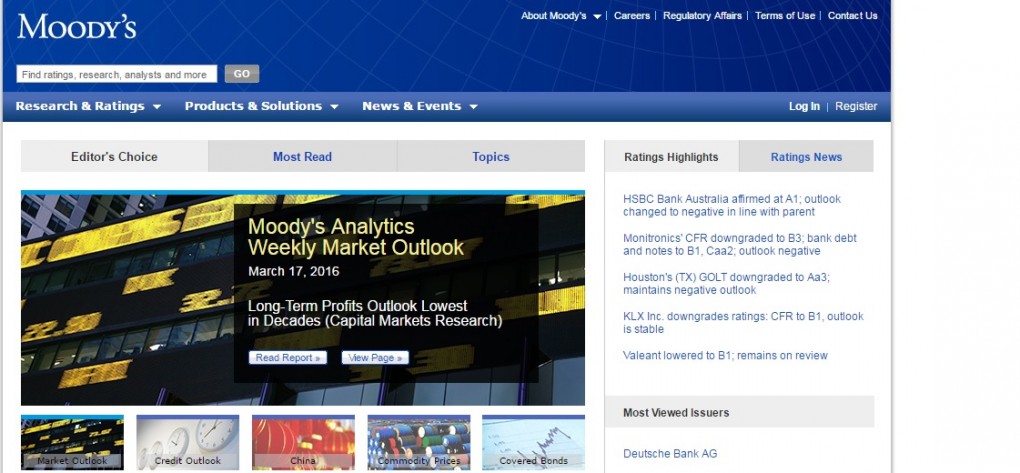Screen dimensions: 1020x473
Task: Switch to the Most Read tab
Action: [x=302, y=156]
